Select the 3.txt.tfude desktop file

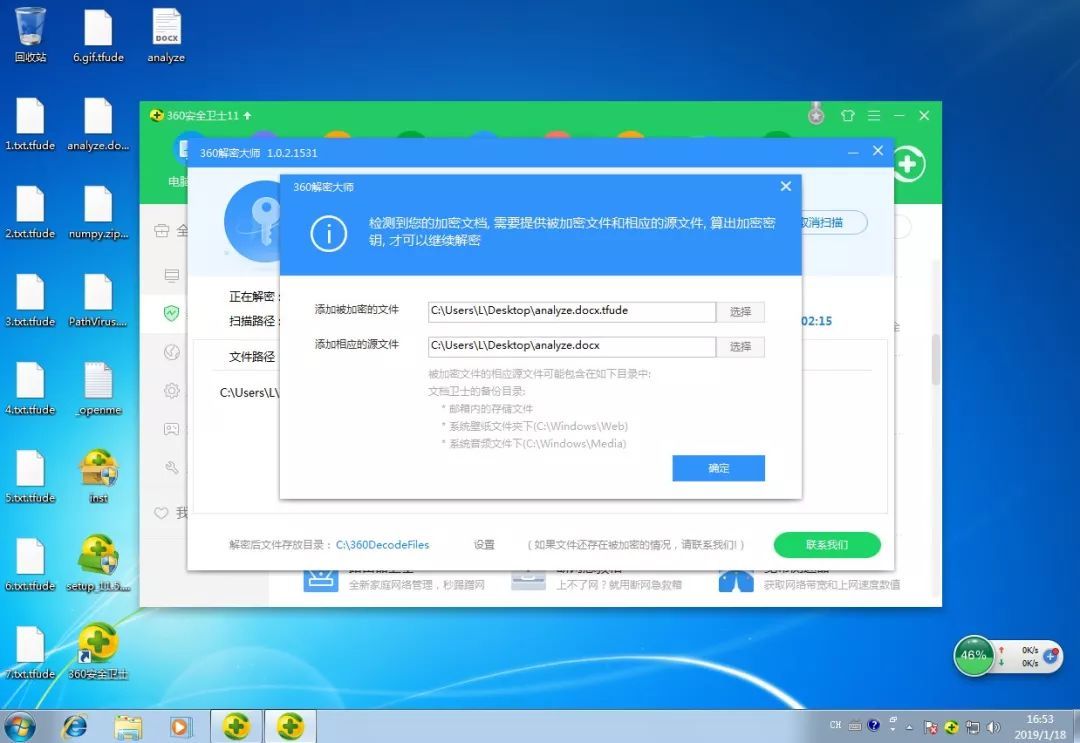(x=30, y=300)
